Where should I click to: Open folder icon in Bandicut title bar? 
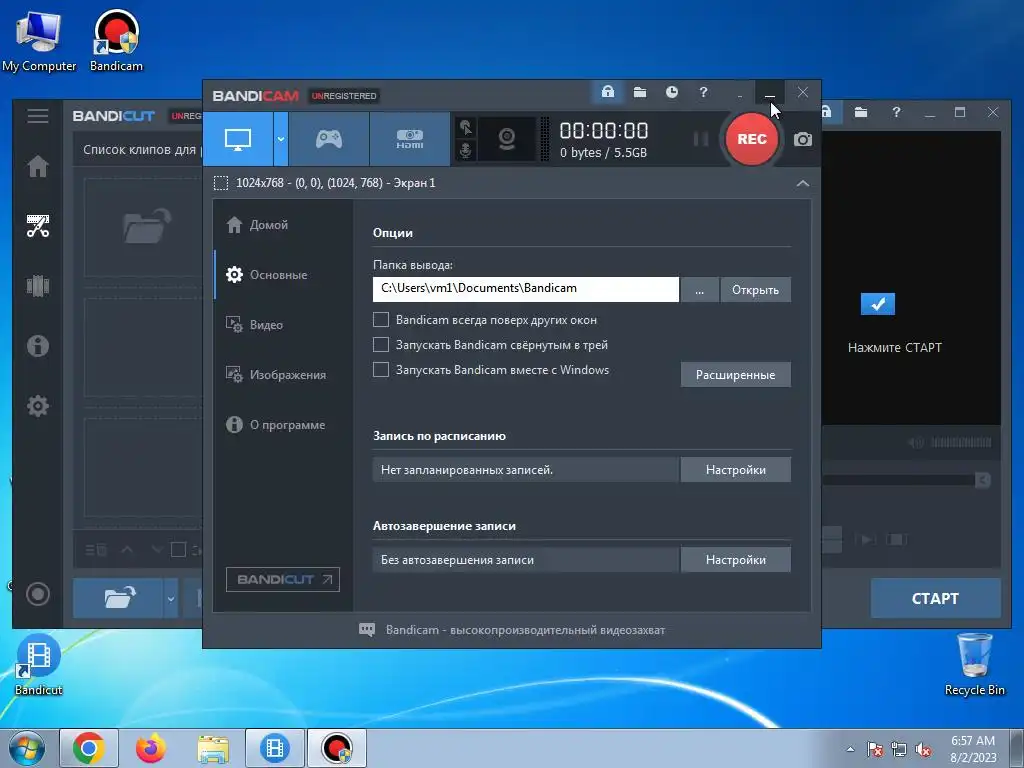click(x=861, y=112)
